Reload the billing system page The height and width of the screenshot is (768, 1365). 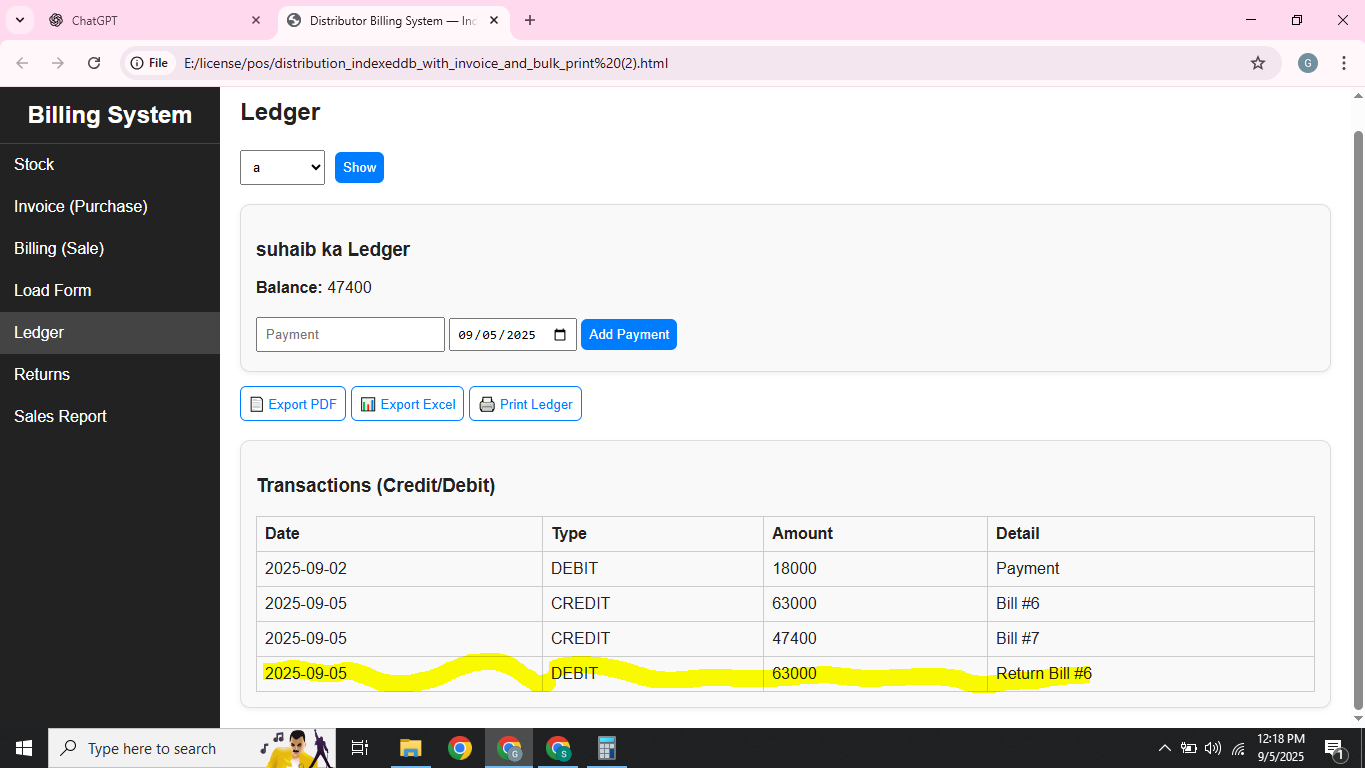pos(94,62)
